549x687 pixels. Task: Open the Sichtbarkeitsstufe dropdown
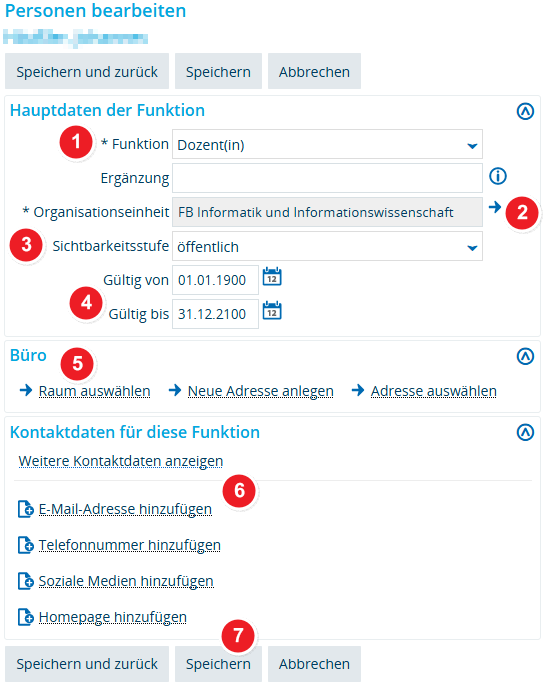(327, 246)
